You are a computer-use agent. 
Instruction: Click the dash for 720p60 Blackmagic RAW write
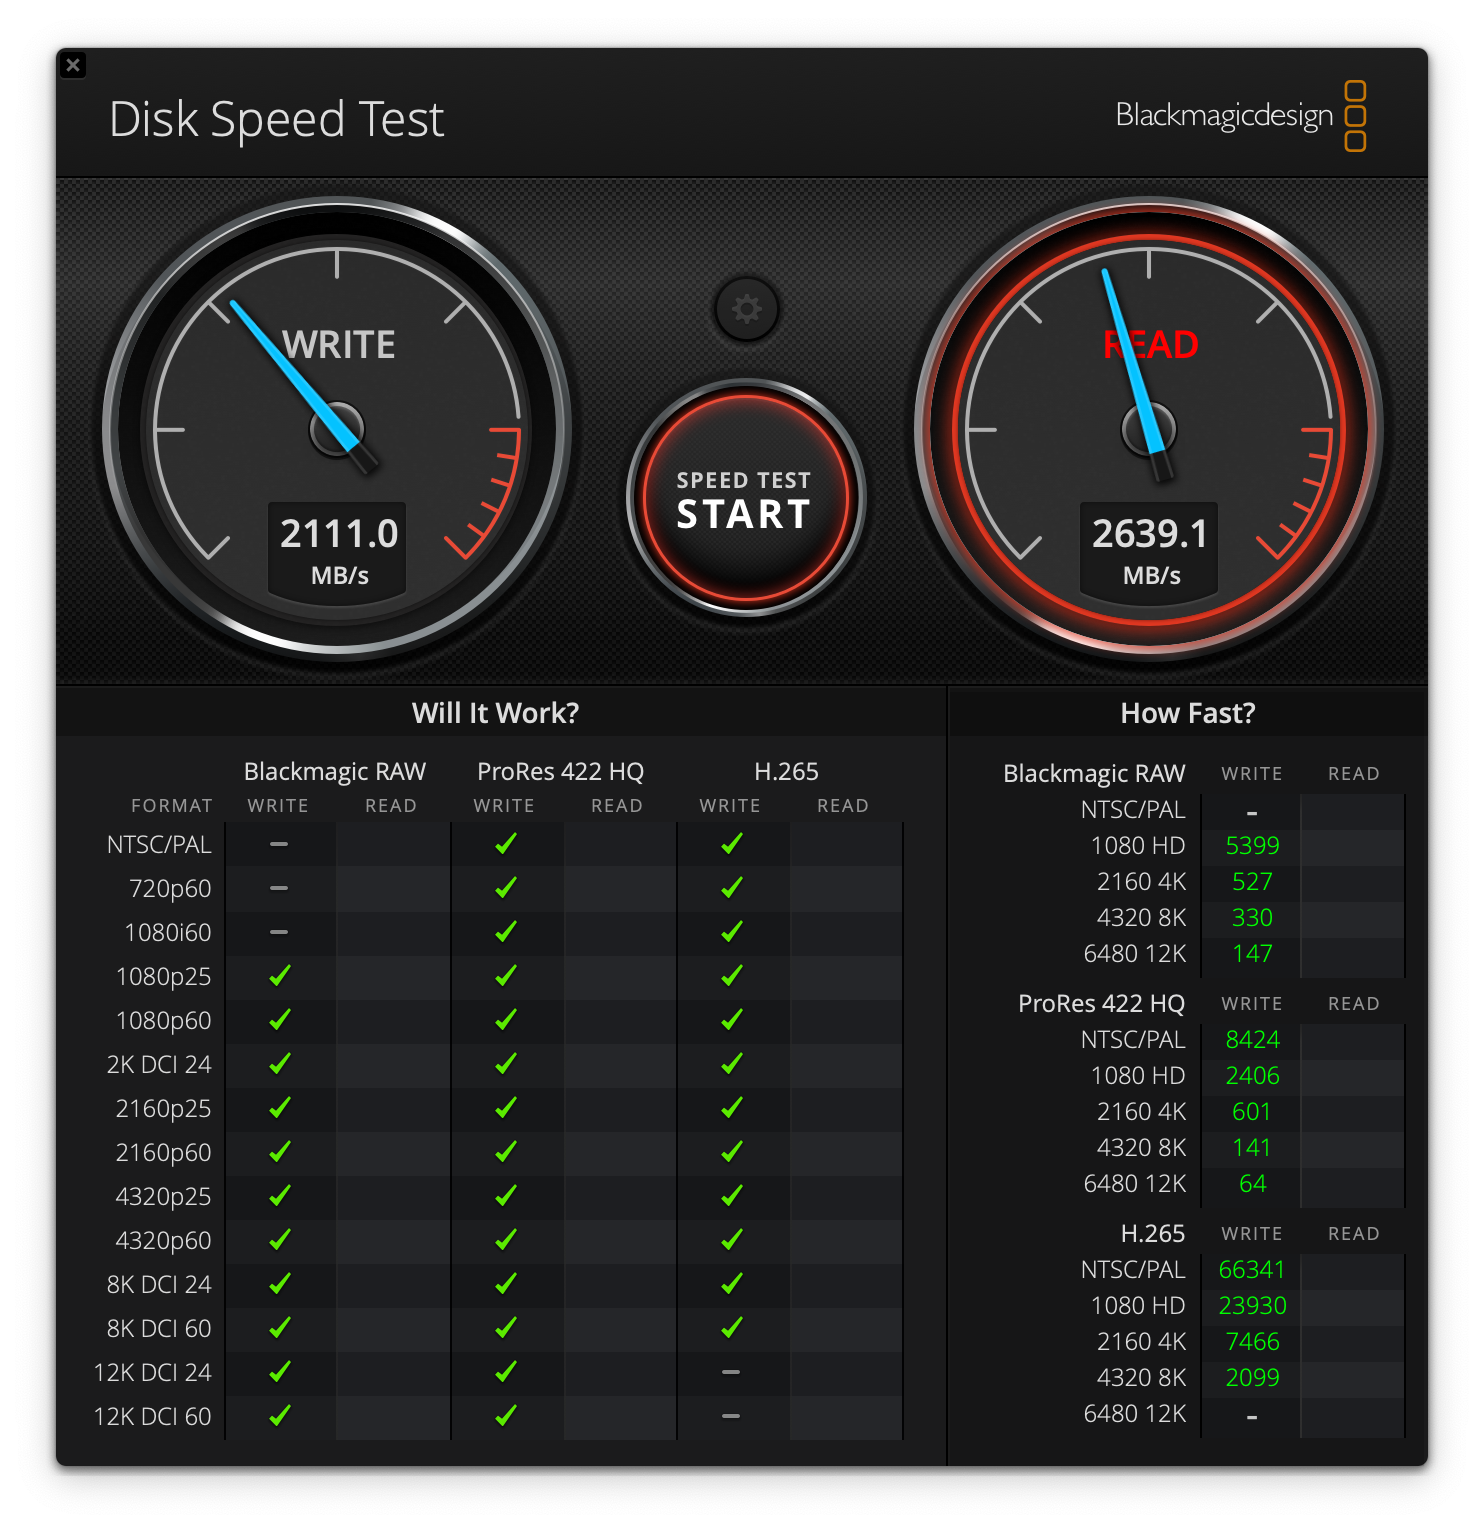tap(278, 888)
